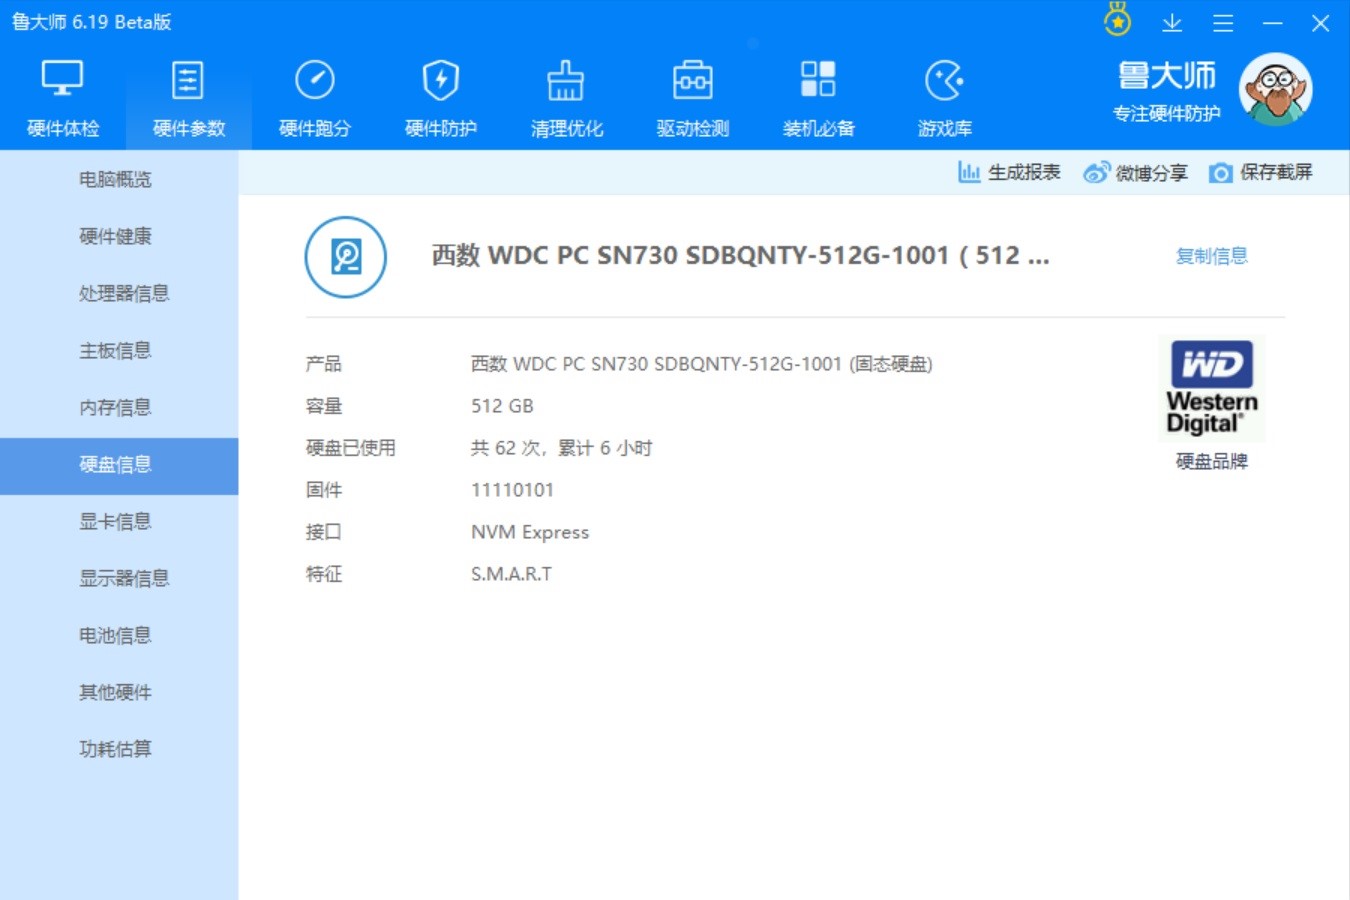This screenshot has height=900, width=1350.
Task: Click the drive title 西数 WDC PC SN730 heading
Action: 740,256
